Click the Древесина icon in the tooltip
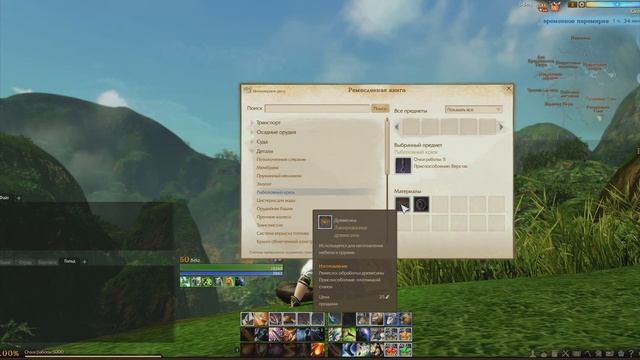The width and height of the screenshot is (640, 360). tap(325, 222)
